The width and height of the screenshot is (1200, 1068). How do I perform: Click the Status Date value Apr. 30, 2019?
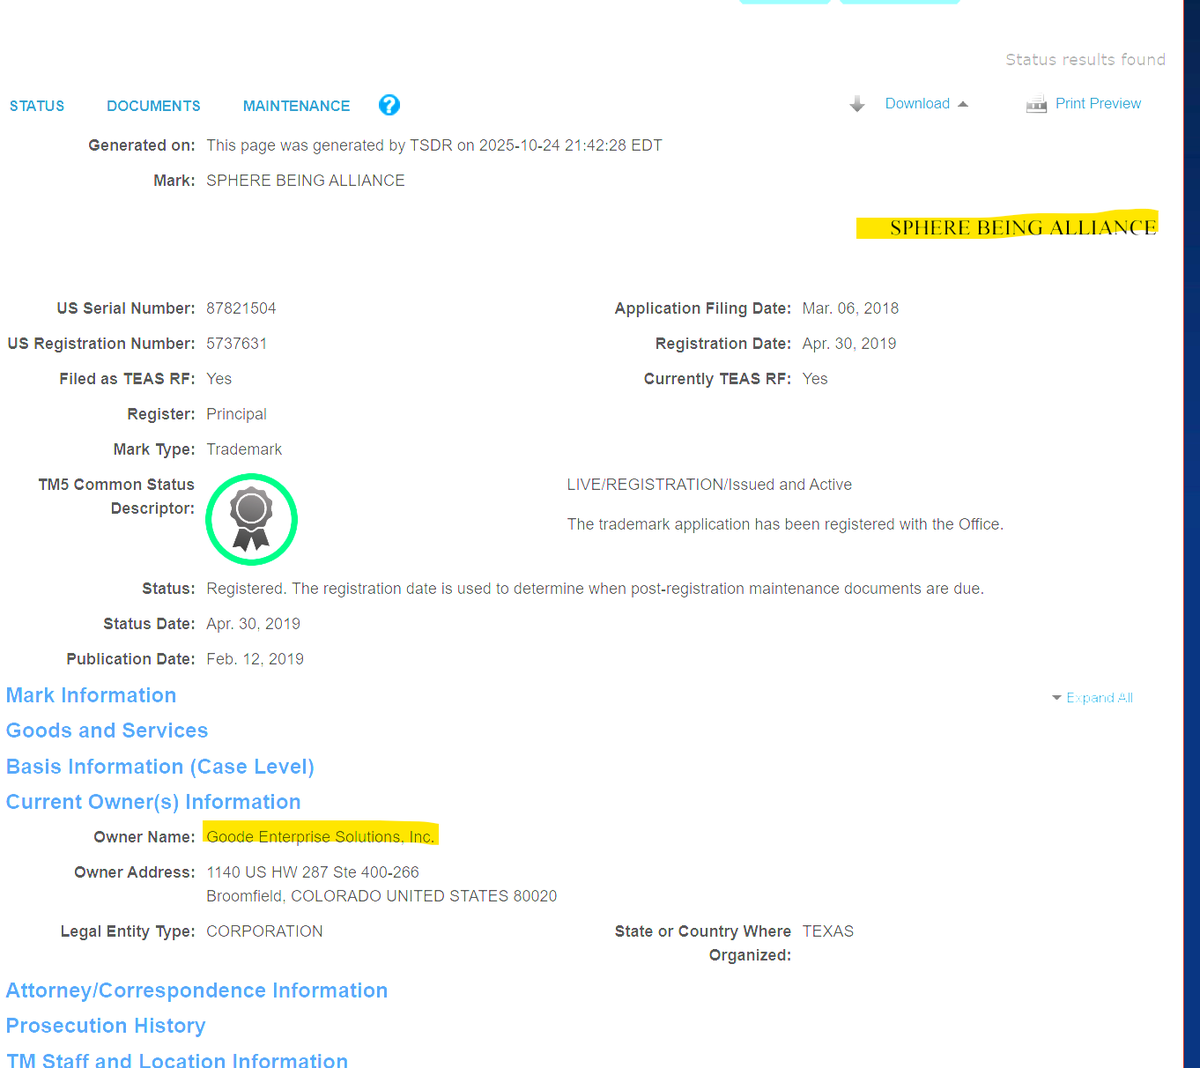click(x=253, y=624)
